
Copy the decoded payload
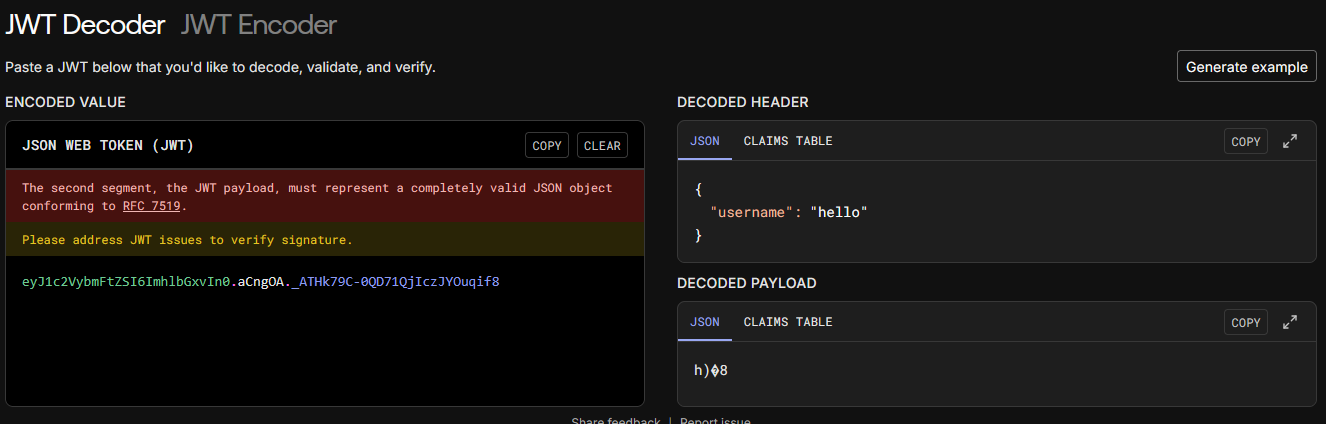point(1246,322)
